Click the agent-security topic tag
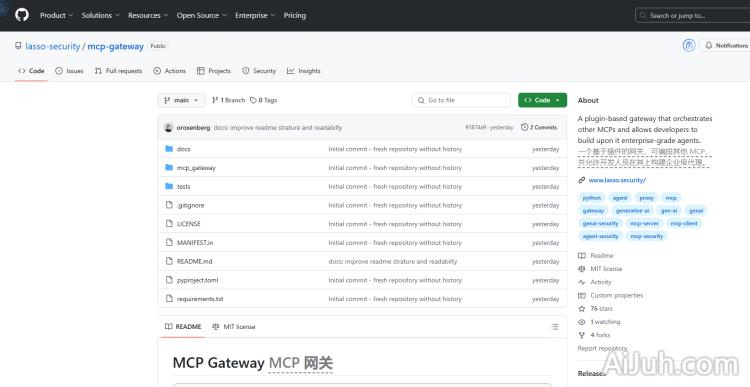 [600, 236]
